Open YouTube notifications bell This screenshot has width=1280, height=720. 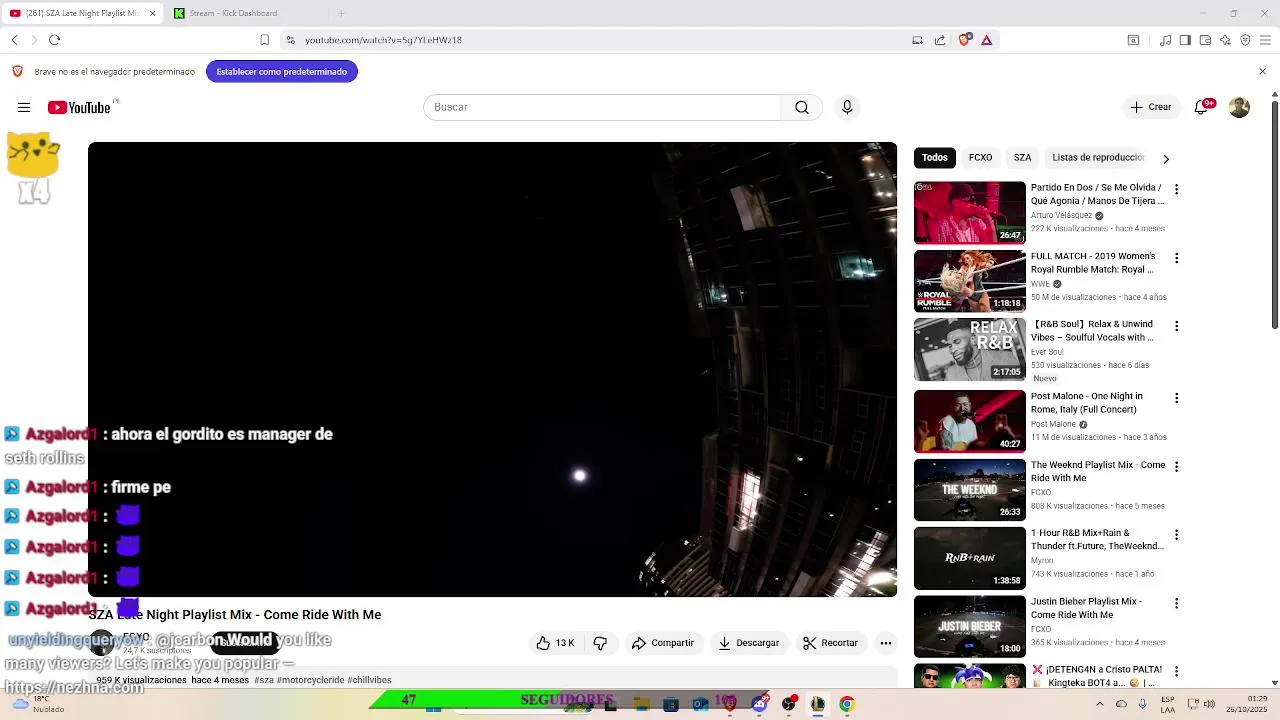(x=1202, y=107)
